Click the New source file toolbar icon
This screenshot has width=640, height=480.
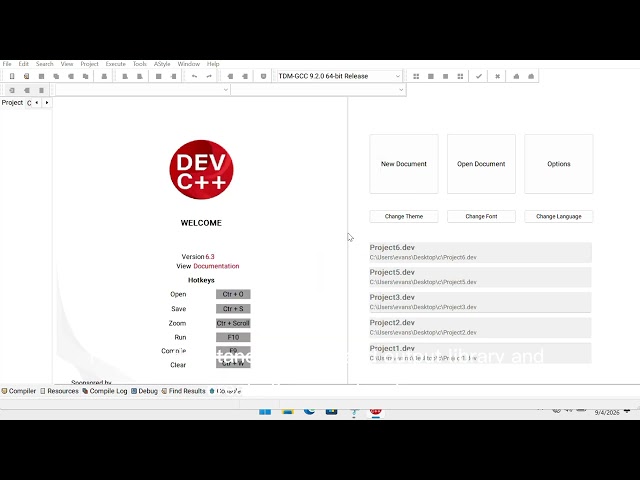12,76
